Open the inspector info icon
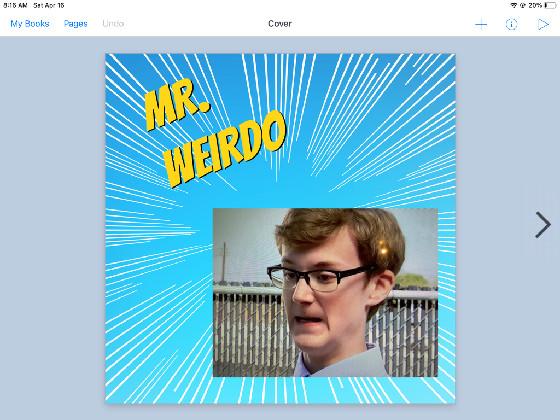This screenshot has height=420, width=560. (511, 24)
